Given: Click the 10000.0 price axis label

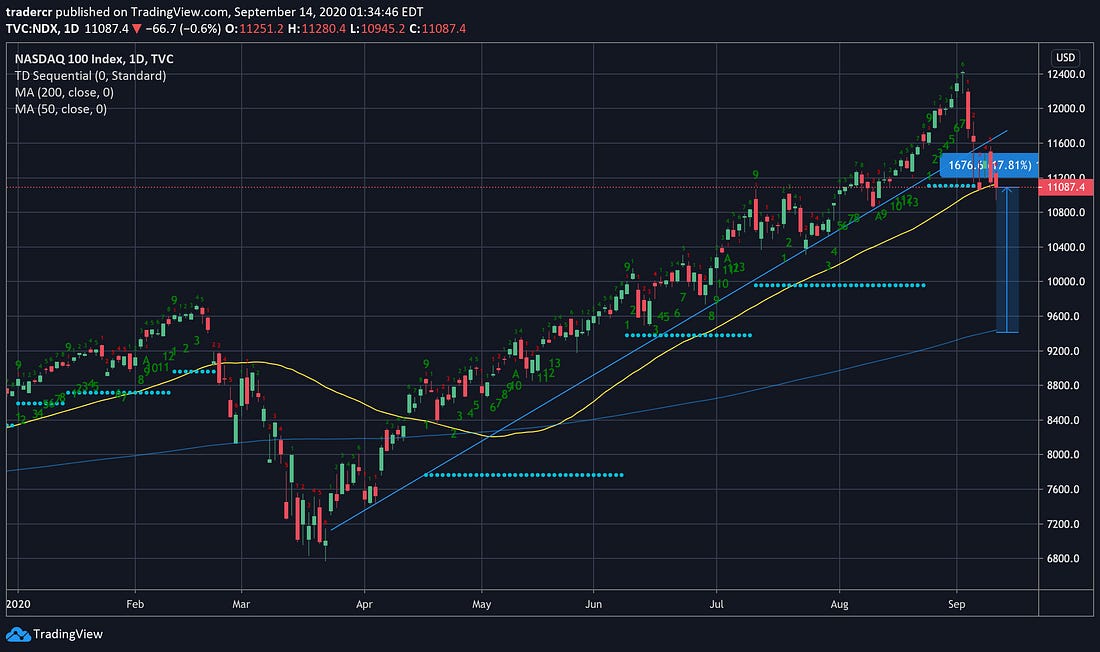Looking at the screenshot, I should 1066,281.
